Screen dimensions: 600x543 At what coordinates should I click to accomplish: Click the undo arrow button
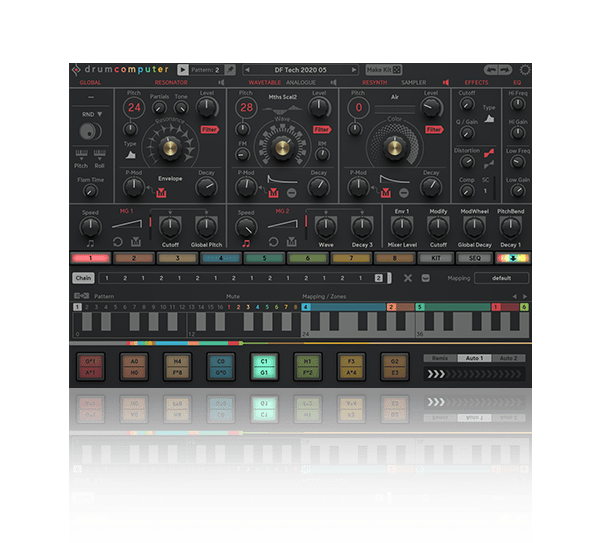pyautogui.click(x=491, y=70)
